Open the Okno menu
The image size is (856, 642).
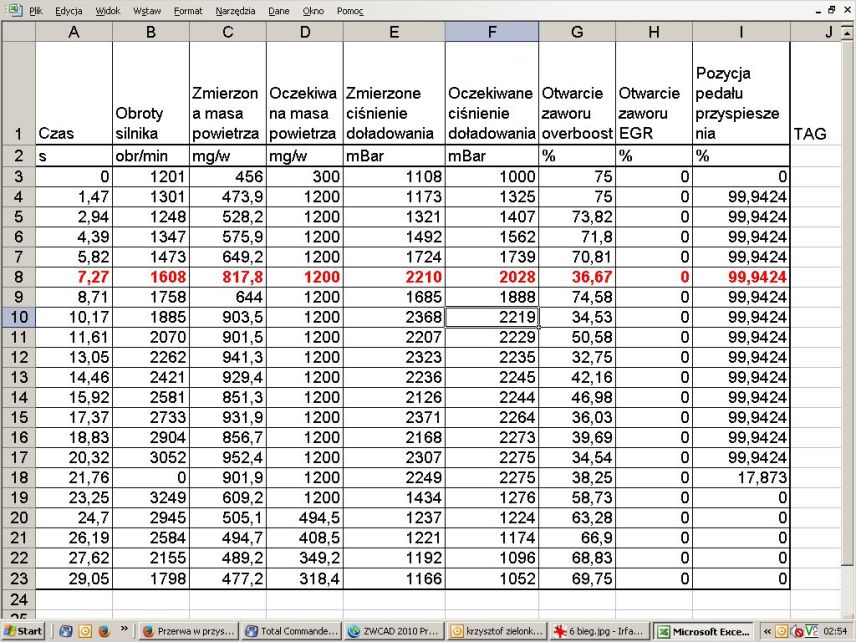[x=313, y=11]
